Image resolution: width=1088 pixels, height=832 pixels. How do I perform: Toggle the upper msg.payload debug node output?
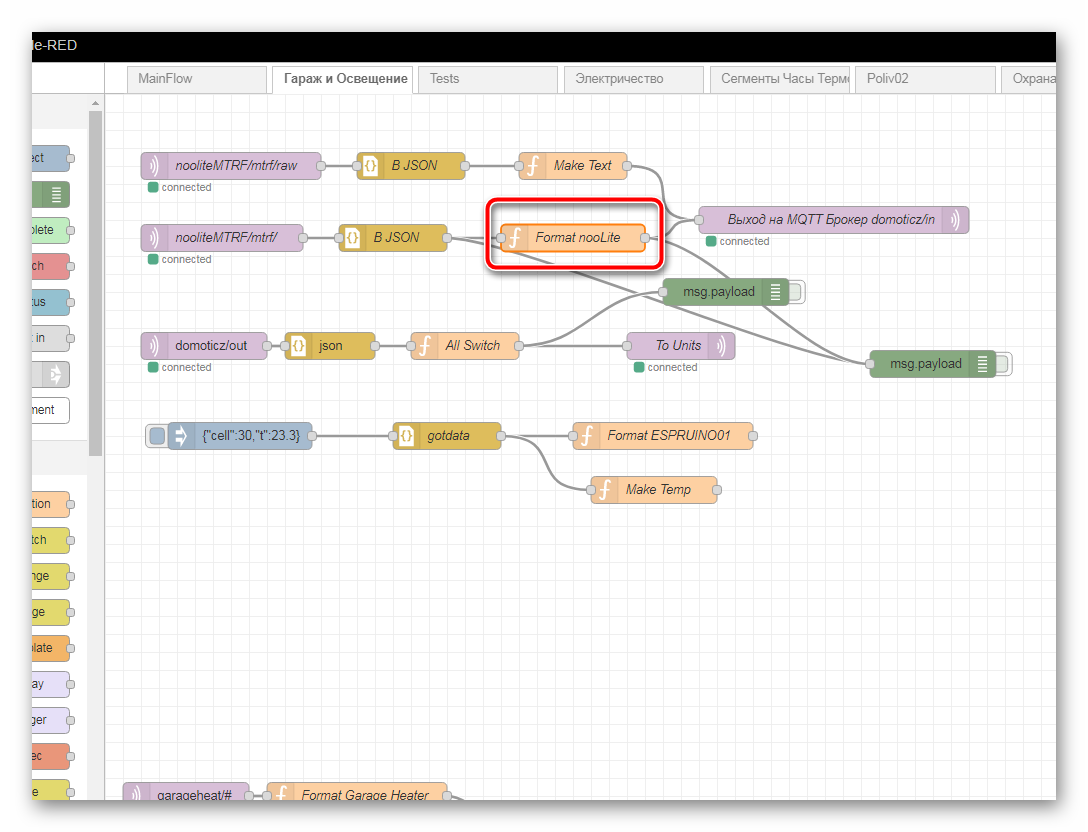[797, 292]
